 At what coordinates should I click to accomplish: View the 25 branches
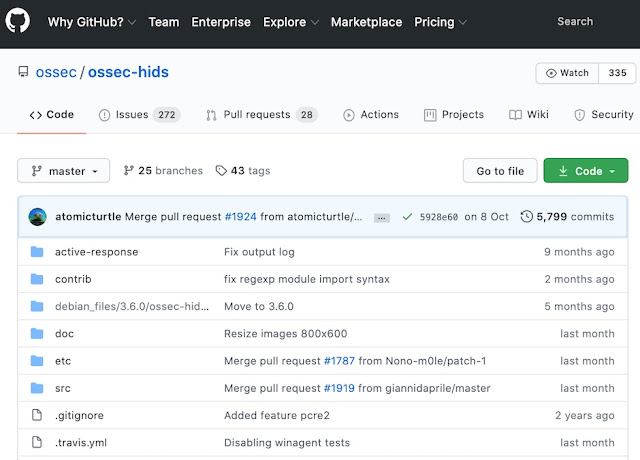click(x=163, y=171)
